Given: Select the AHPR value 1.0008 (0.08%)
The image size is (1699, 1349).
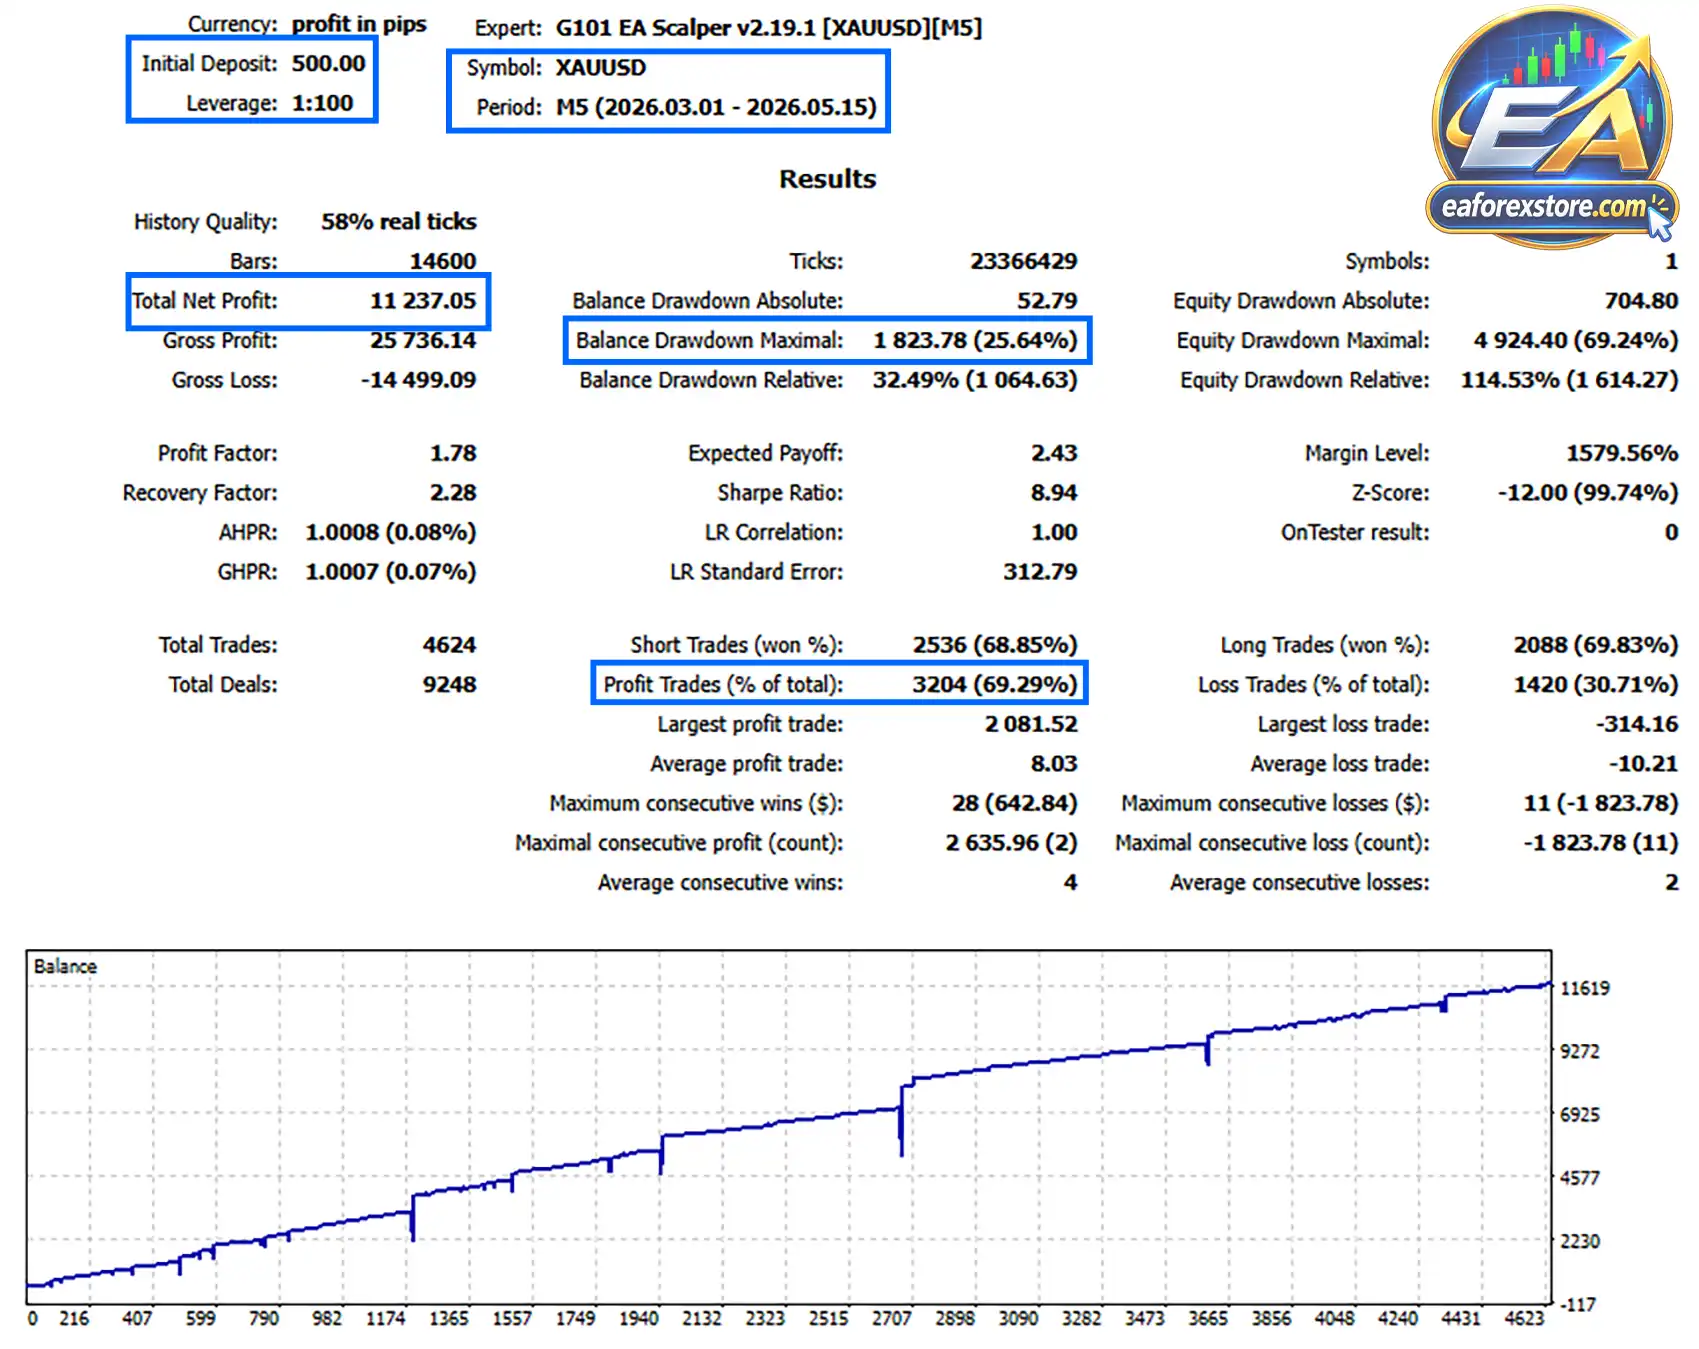Looking at the screenshot, I should (x=391, y=532).
